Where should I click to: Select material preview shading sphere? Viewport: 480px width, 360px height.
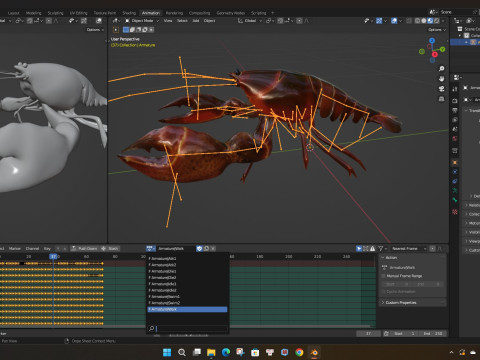pos(430,21)
